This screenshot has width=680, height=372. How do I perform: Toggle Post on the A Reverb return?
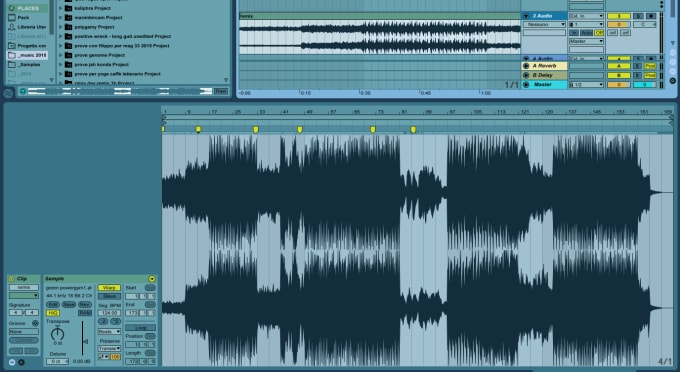click(x=650, y=66)
